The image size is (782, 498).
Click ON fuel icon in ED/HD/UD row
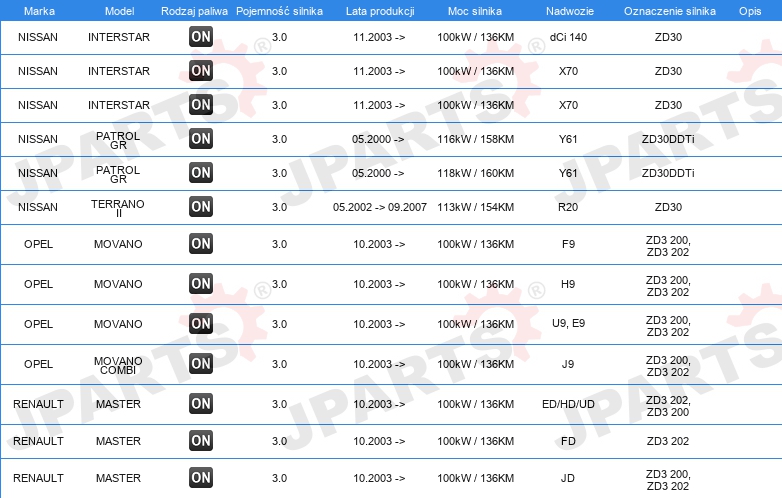click(201, 404)
